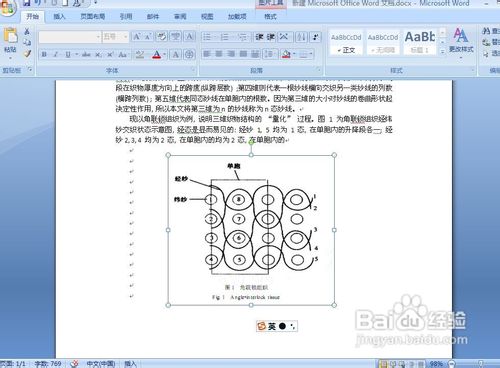Open the Review (审阅) tab
Screen dimensions: 500x368
click(x=180, y=16)
